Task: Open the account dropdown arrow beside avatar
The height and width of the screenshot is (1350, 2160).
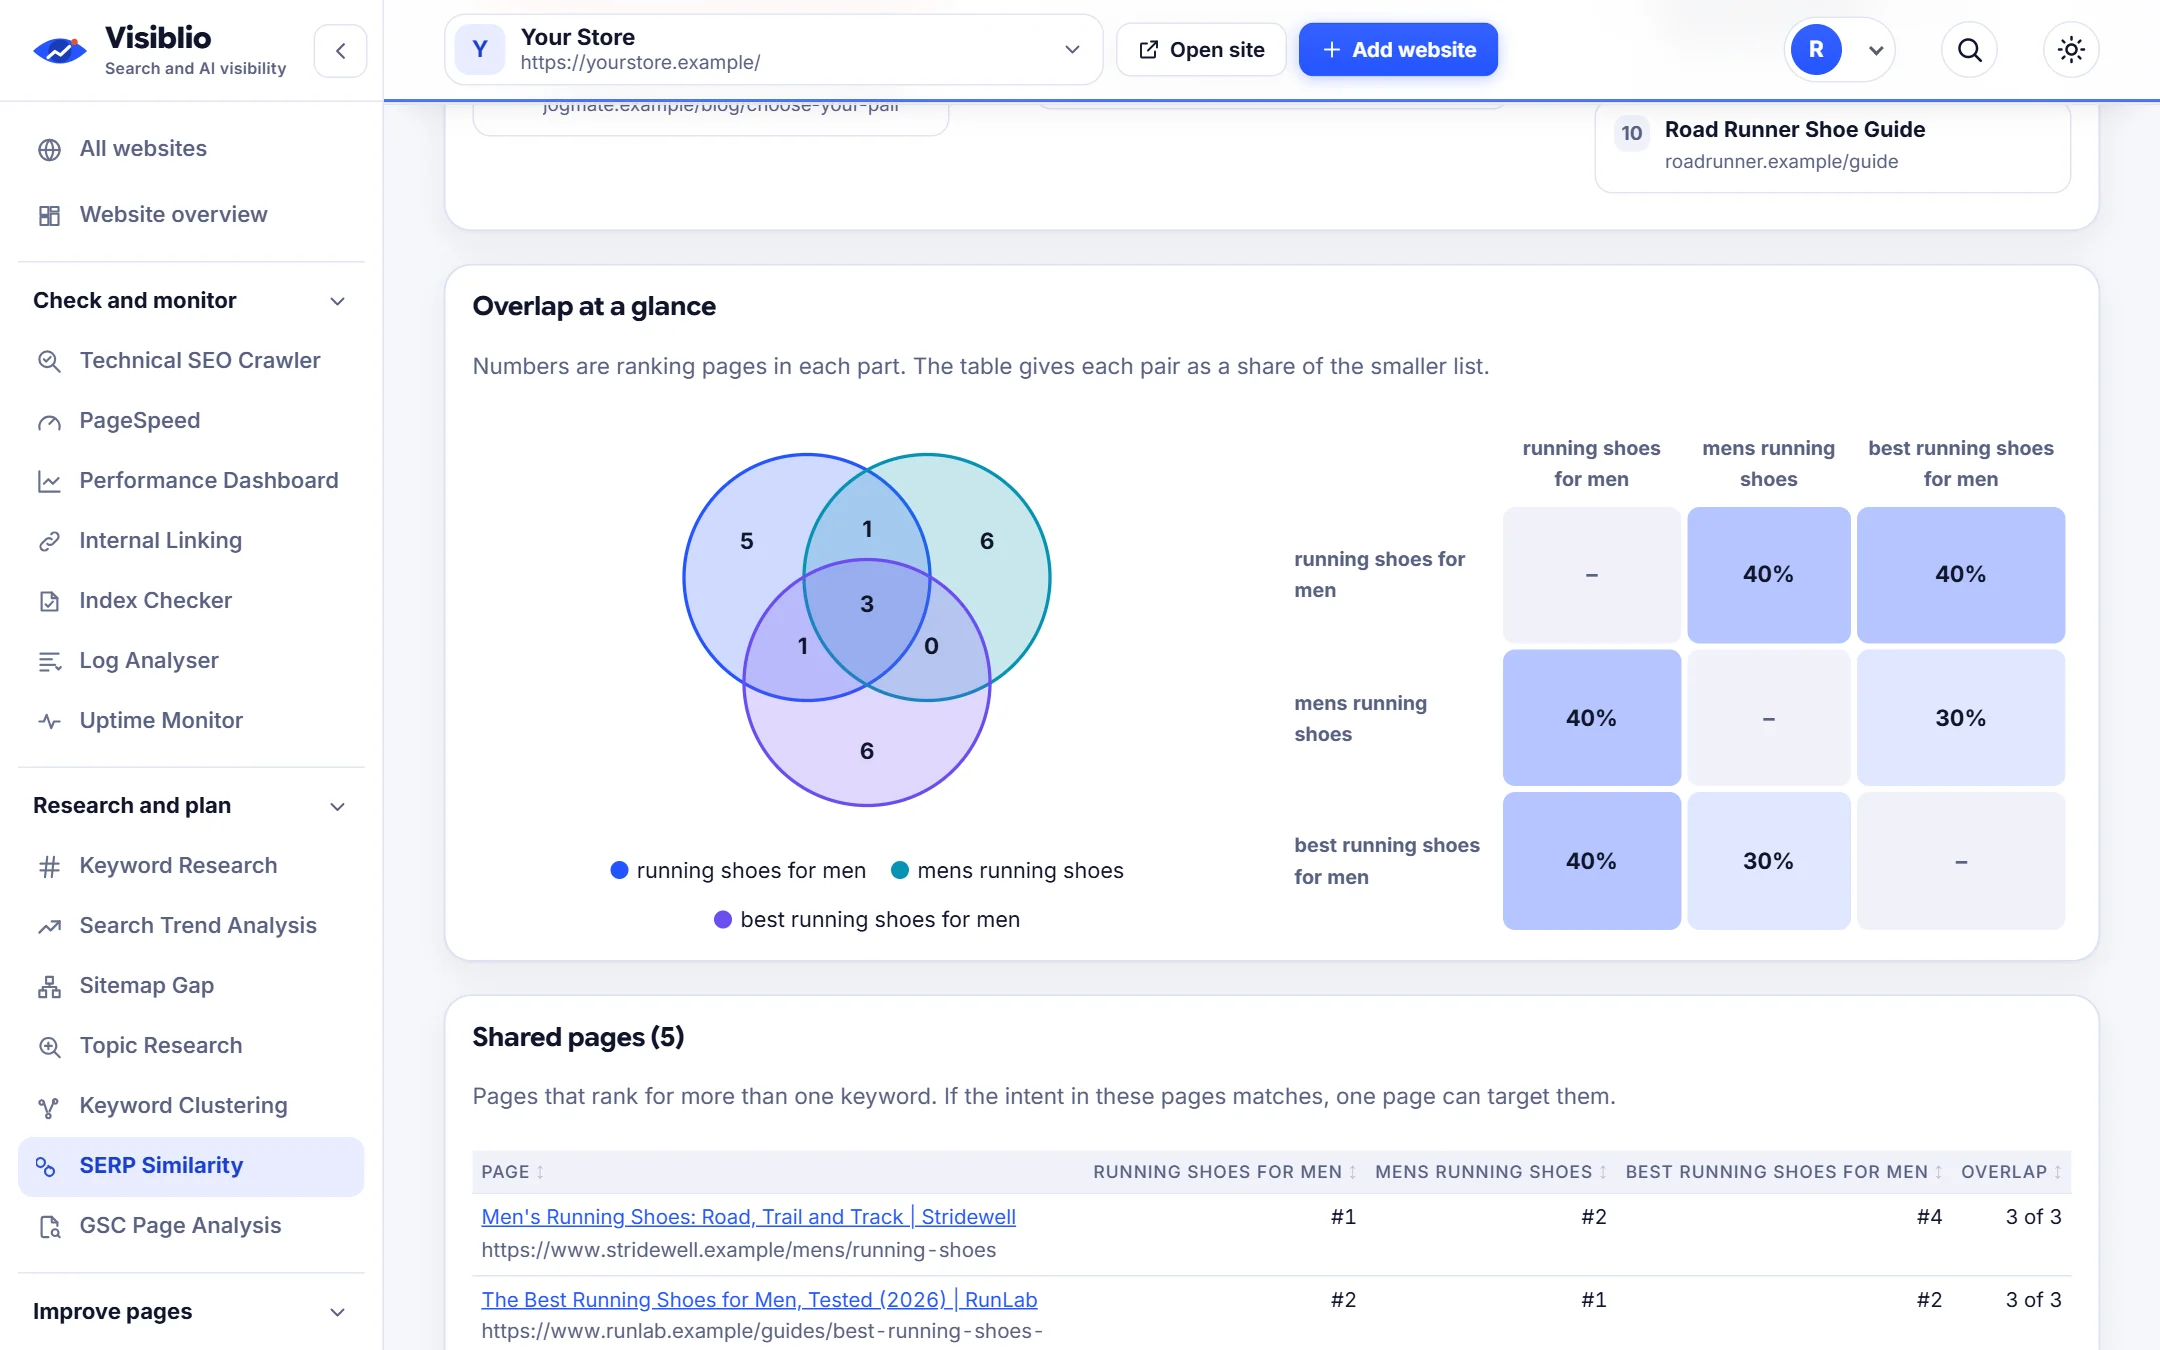Action: tap(1876, 51)
